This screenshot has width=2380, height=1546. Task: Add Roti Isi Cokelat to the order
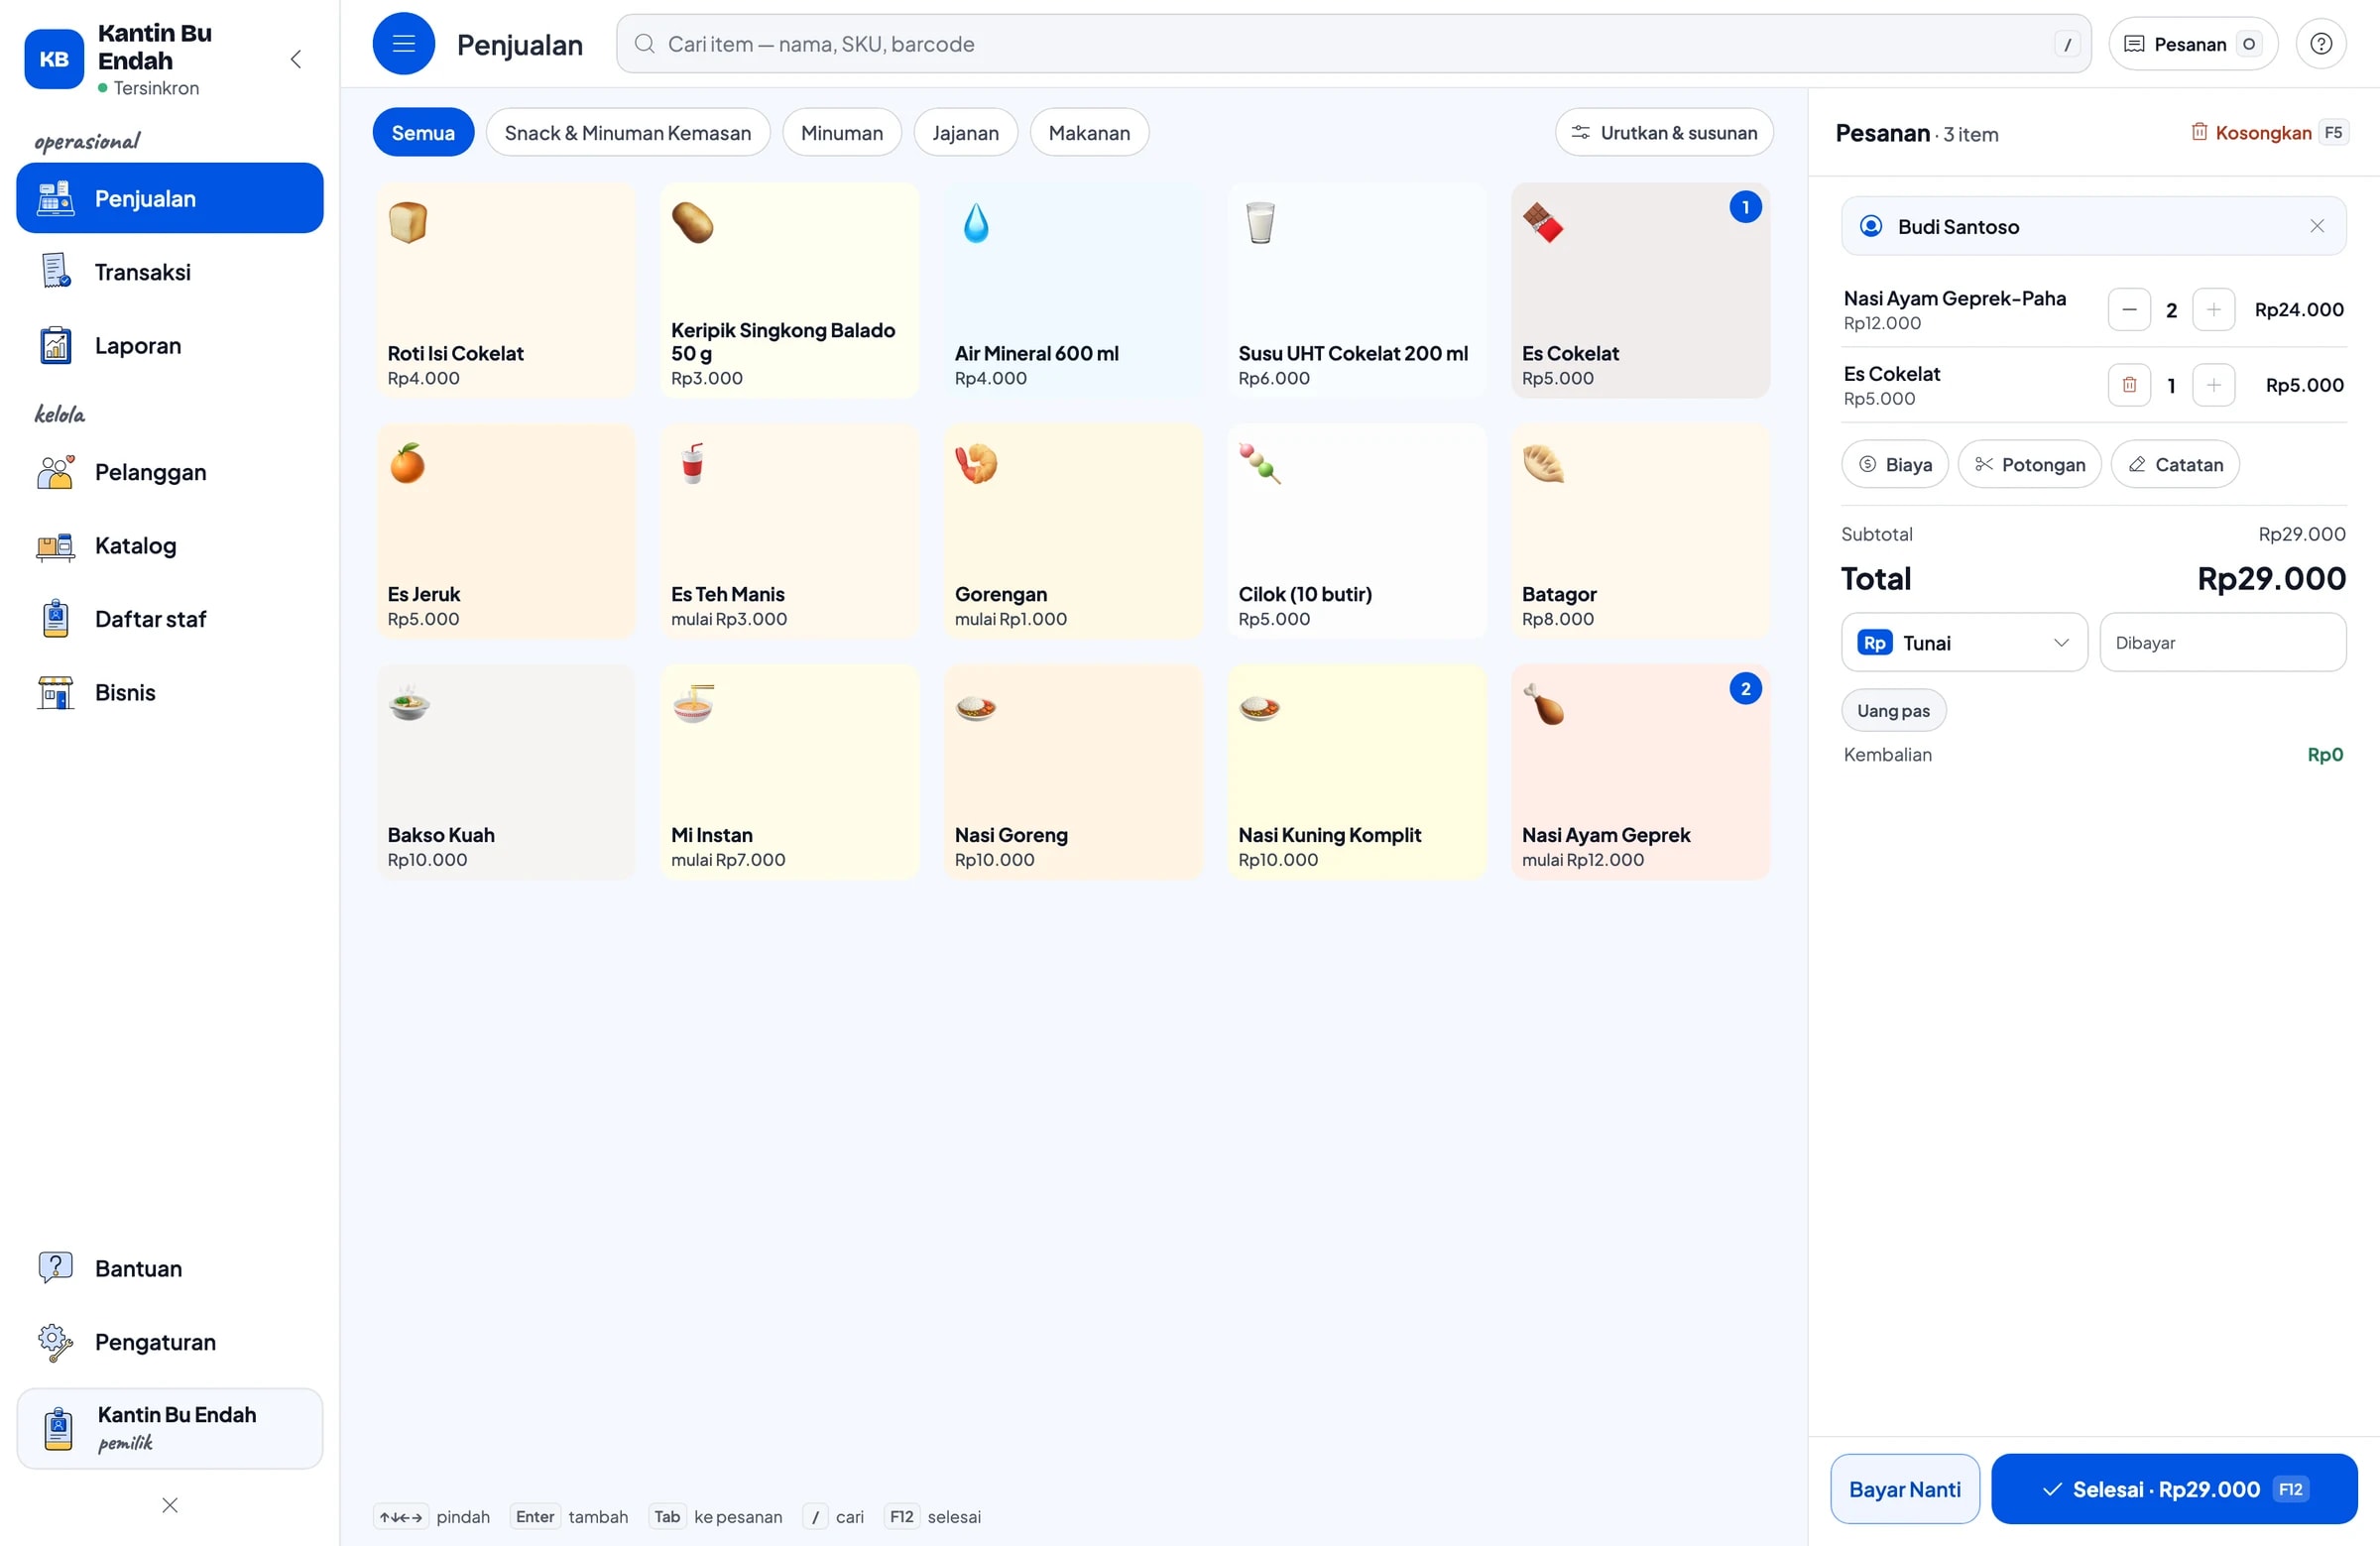(505, 290)
